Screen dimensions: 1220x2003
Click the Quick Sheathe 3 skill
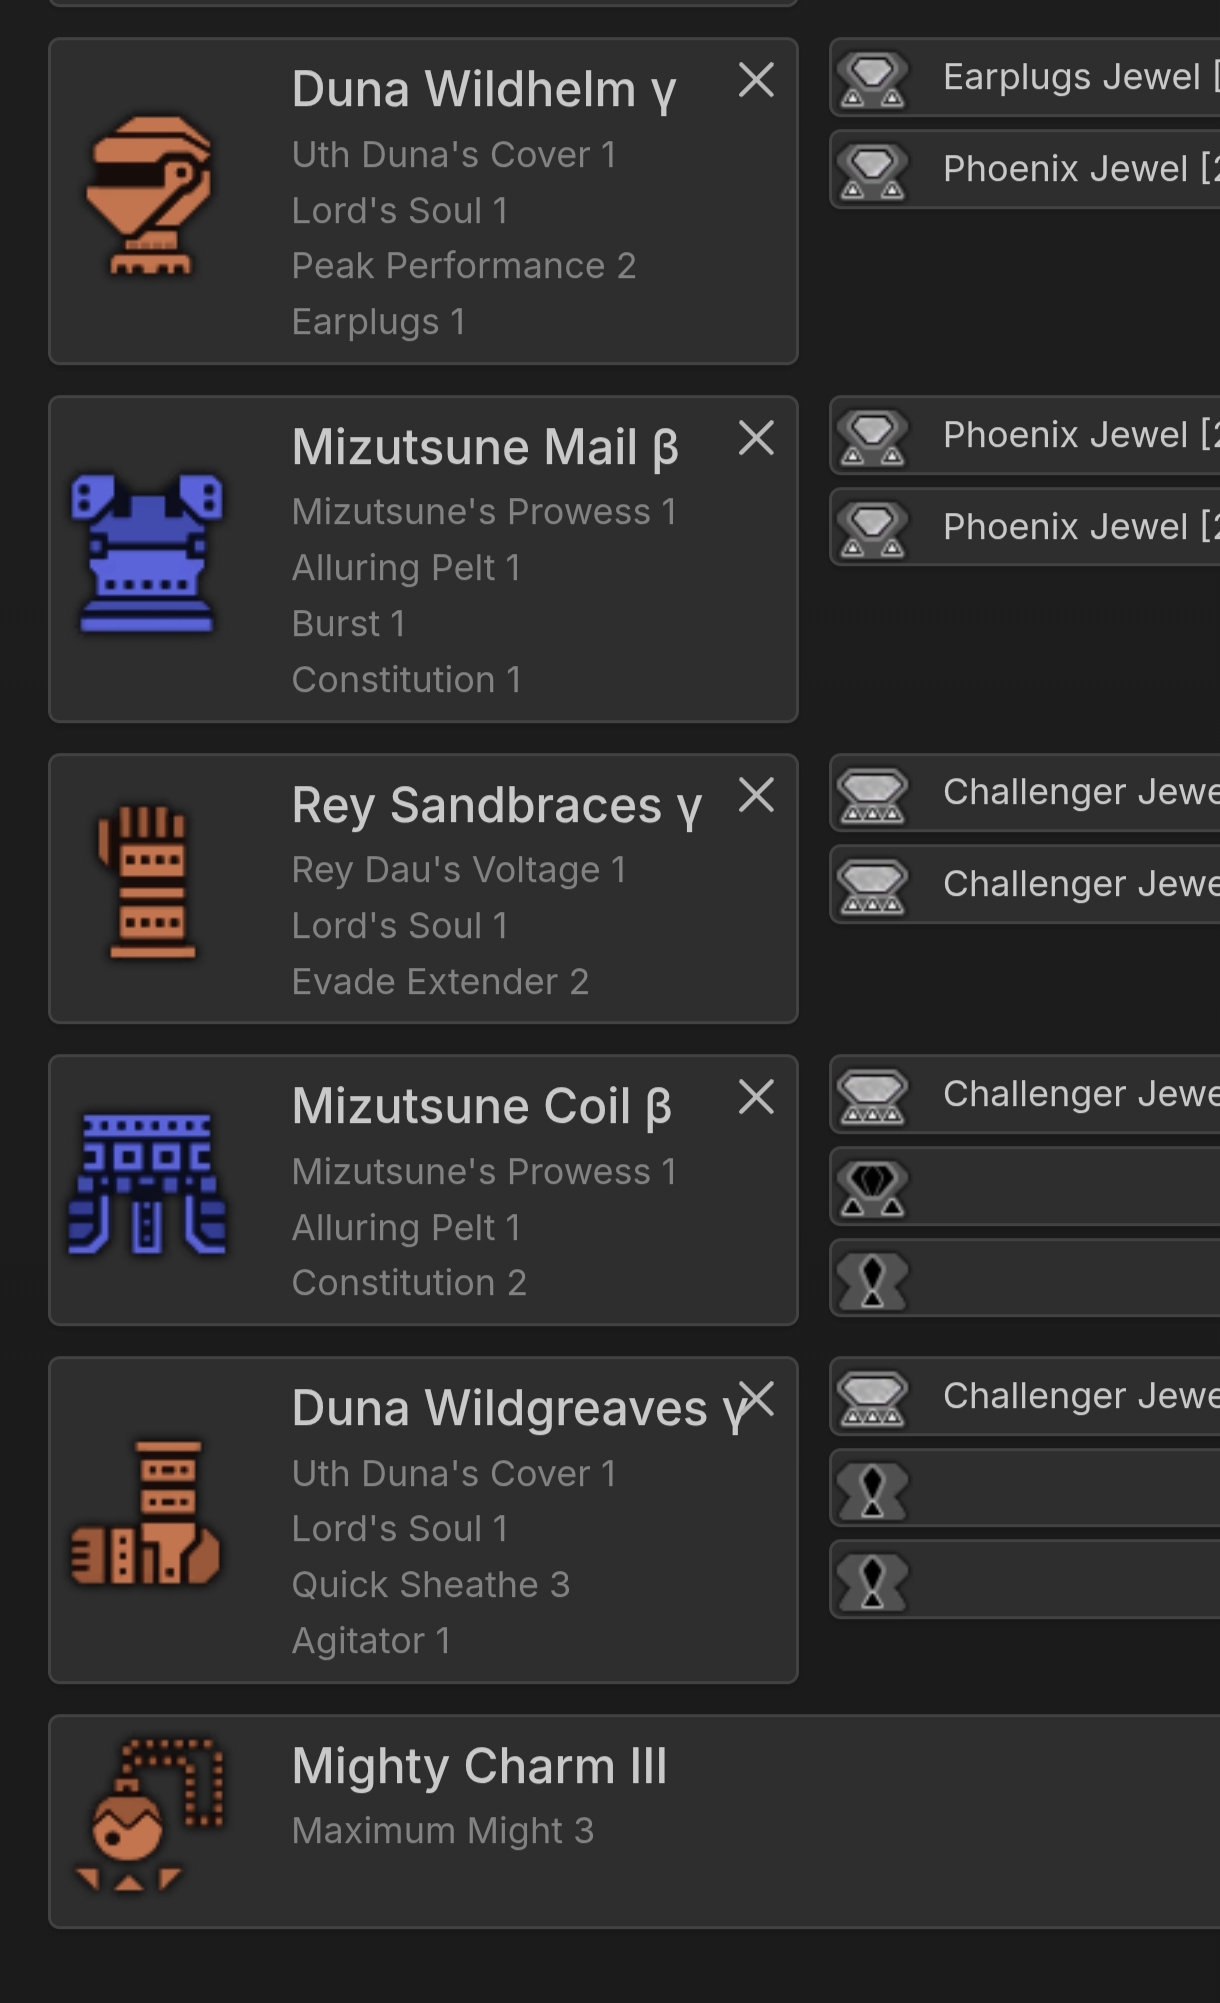tap(431, 1585)
